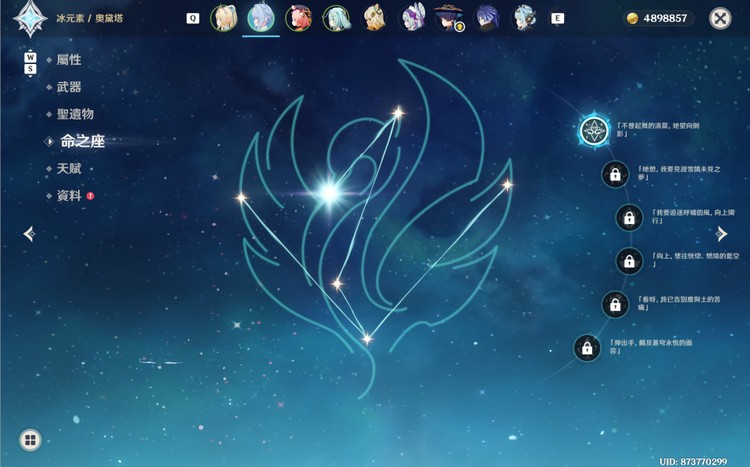Screen dimensions: 750x467
Task: Click the Q key previous-character button
Action: [192, 18]
